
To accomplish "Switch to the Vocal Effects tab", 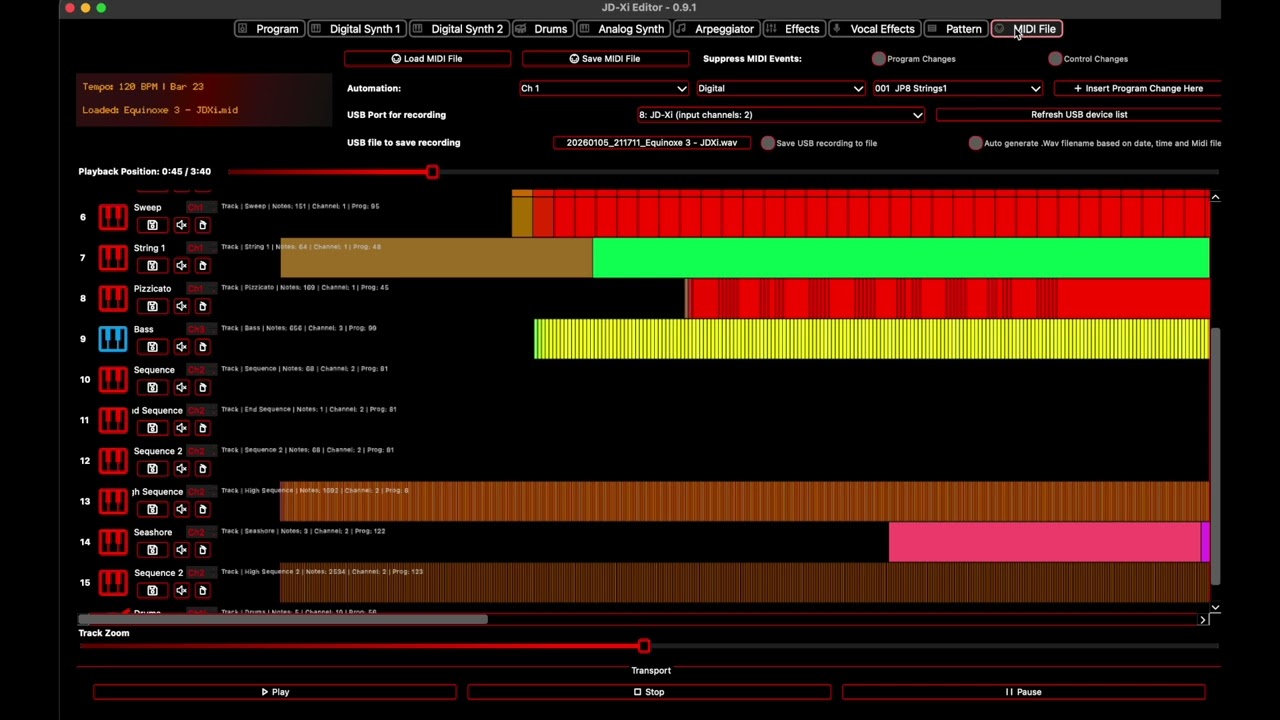I will click(x=874, y=29).
